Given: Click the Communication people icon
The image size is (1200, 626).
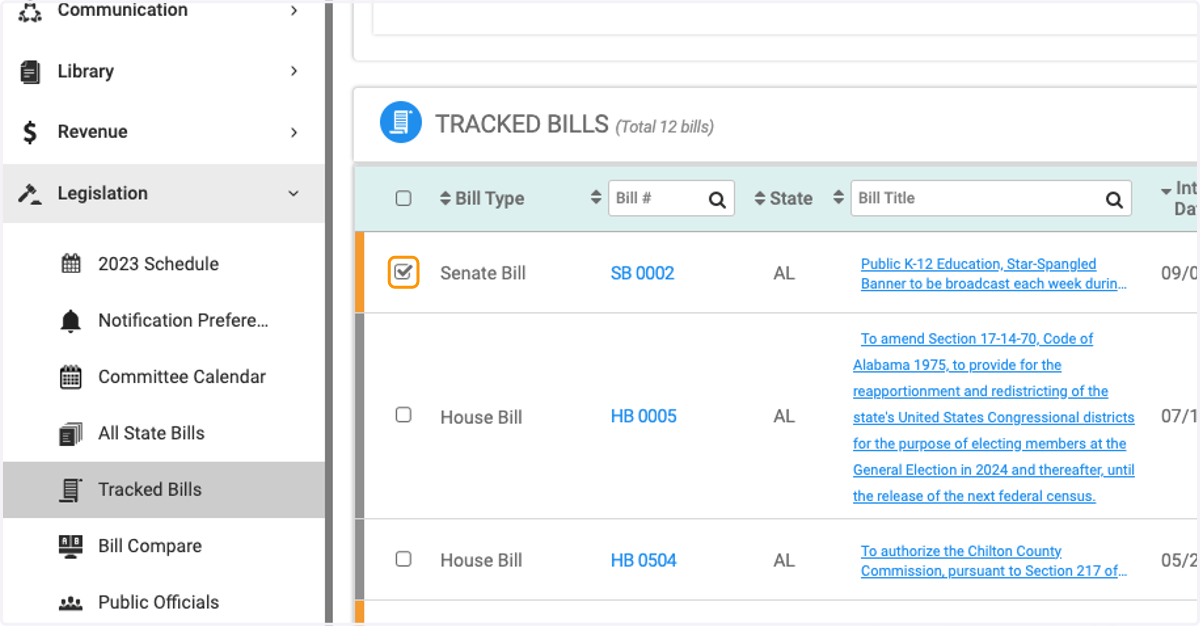Looking at the screenshot, I should coord(30,11).
